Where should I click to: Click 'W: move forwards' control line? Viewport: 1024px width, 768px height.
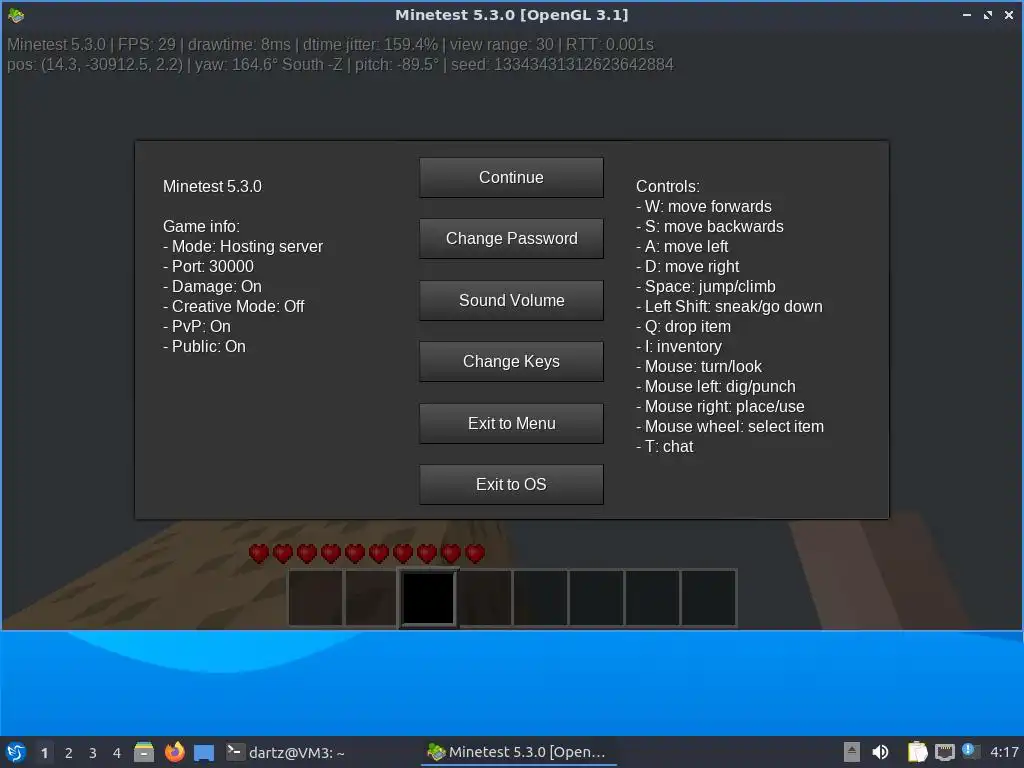pyautogui.click(x=704, y=206)
